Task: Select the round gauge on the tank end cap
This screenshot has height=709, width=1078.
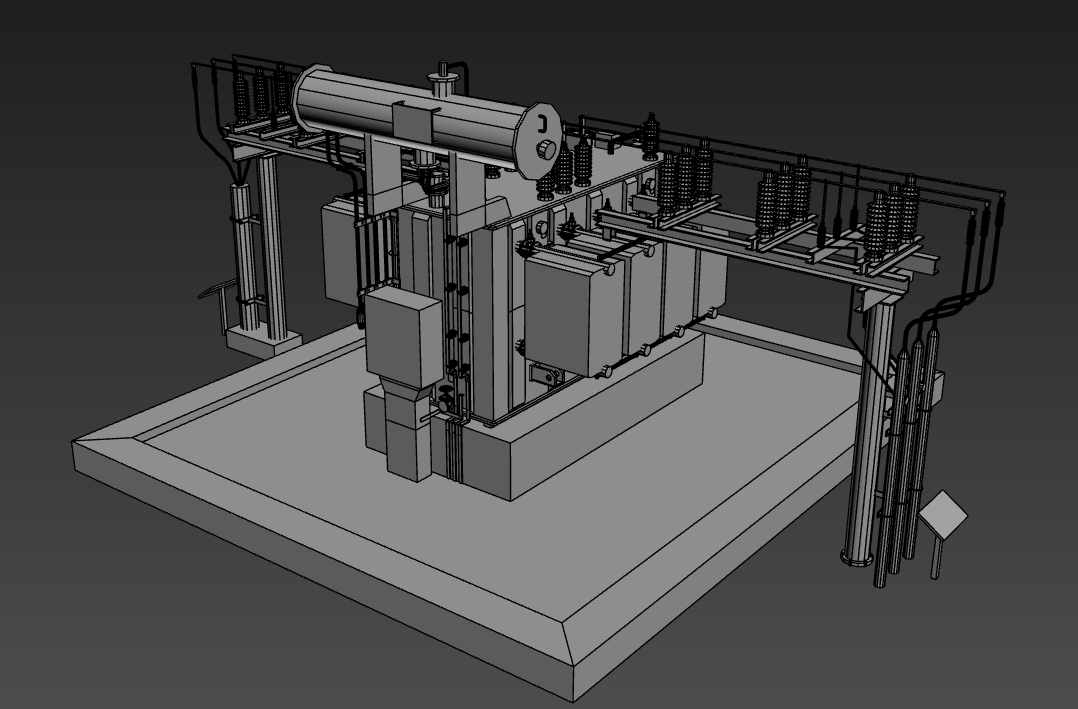Action: point(545,148)
